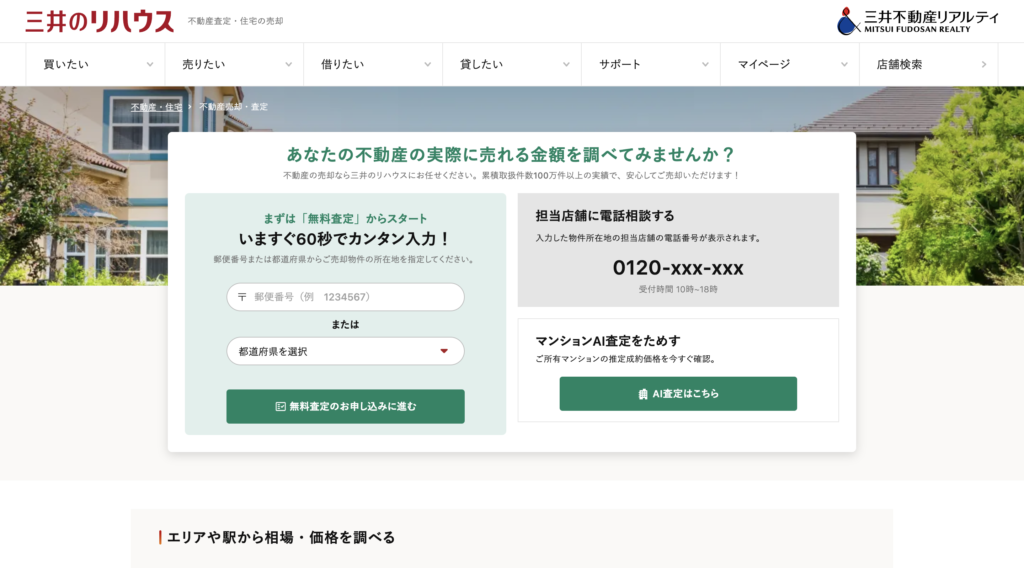Click the 不動産査定・住宅の売却 tagline
1024x568 pixels.
[x=236, y=21]
